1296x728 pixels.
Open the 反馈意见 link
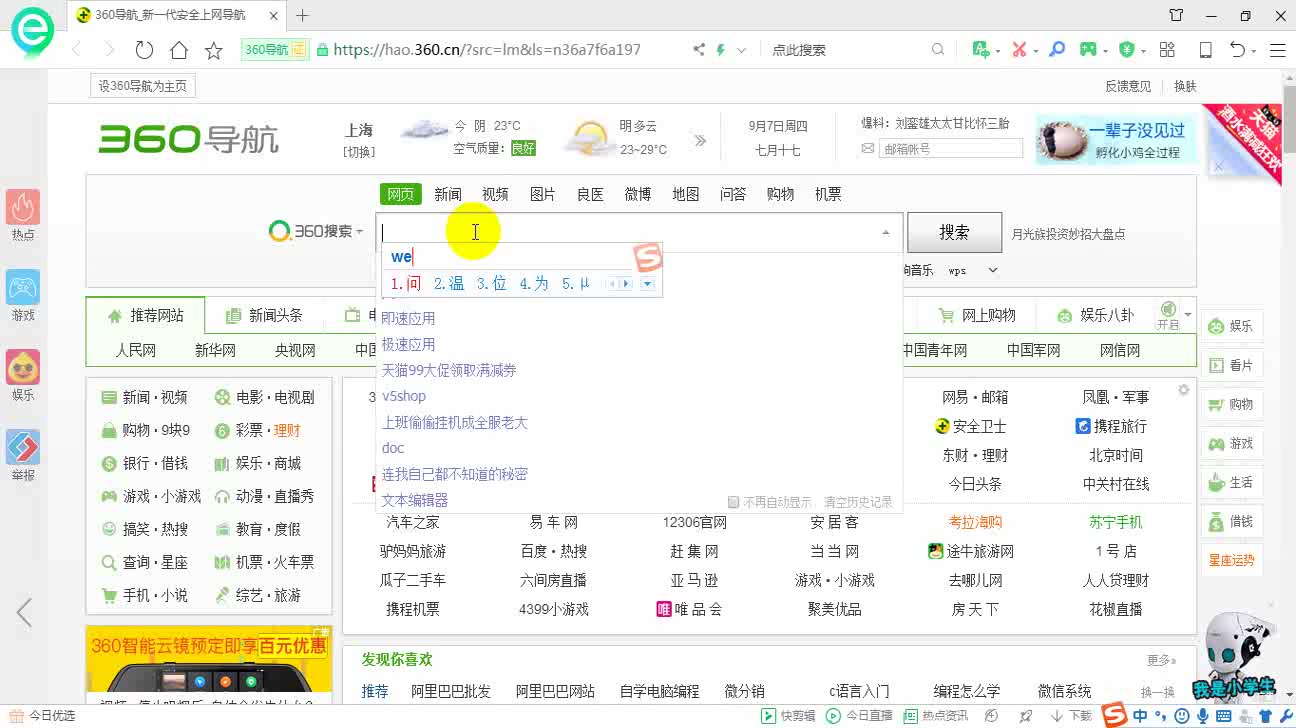pos(1128,86)
